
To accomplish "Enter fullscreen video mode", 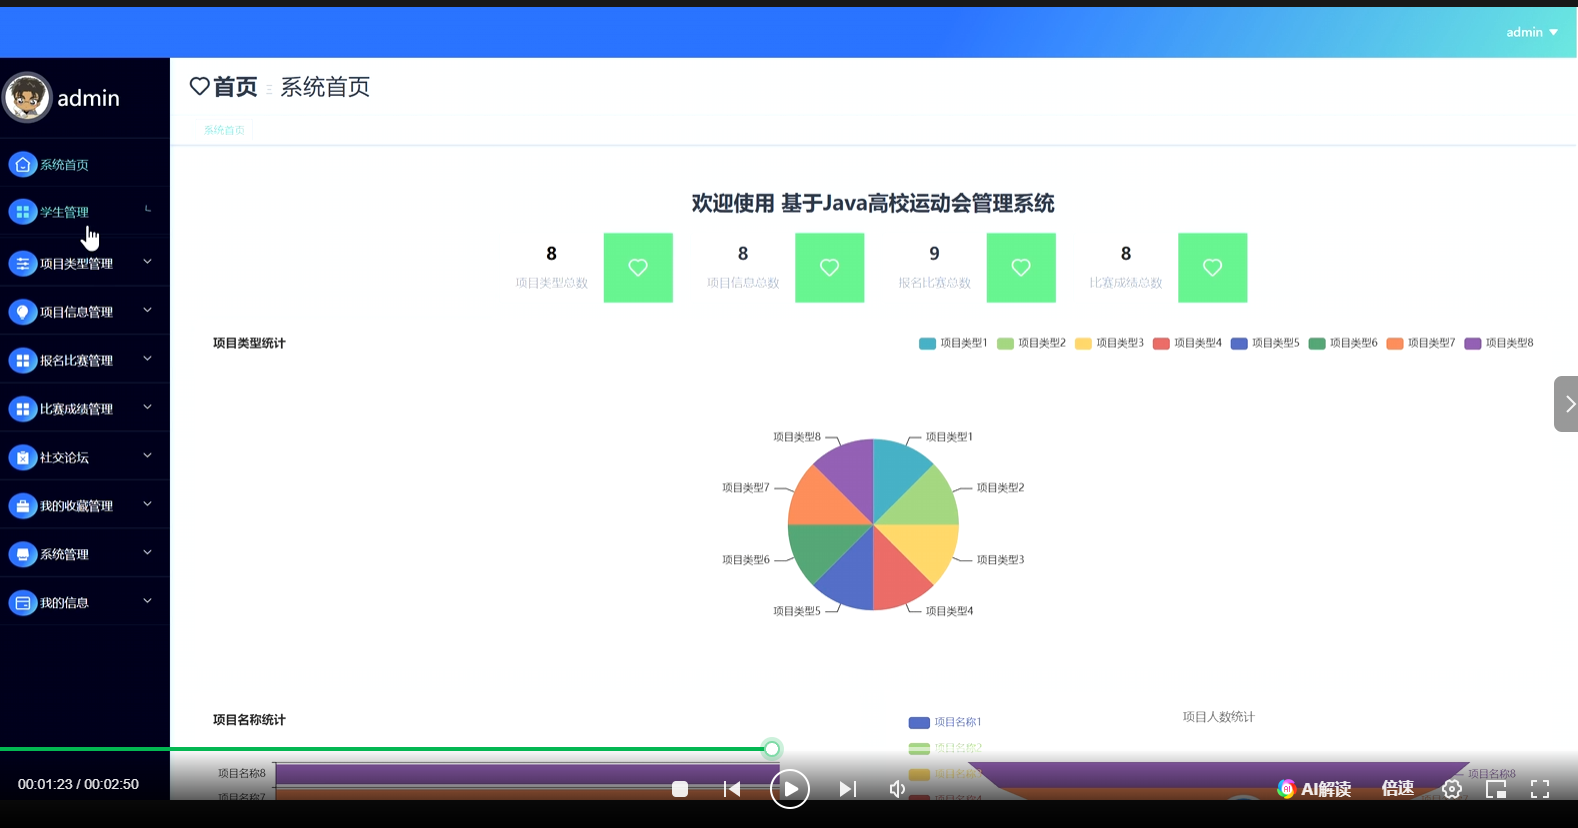I will click(x=1540, y=789).
